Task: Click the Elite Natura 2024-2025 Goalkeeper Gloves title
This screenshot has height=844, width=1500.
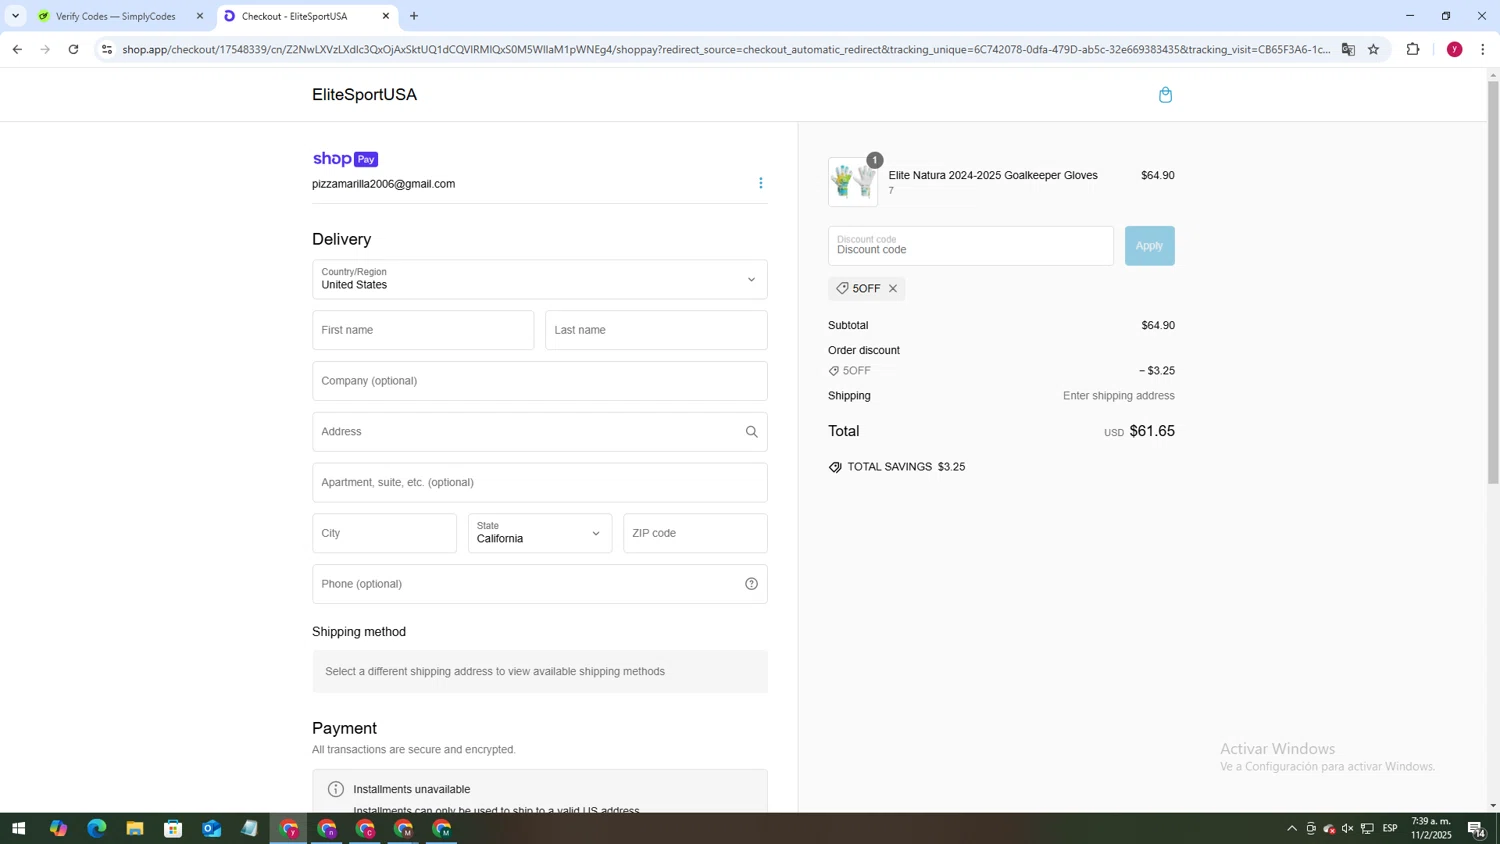Action: 993,175
